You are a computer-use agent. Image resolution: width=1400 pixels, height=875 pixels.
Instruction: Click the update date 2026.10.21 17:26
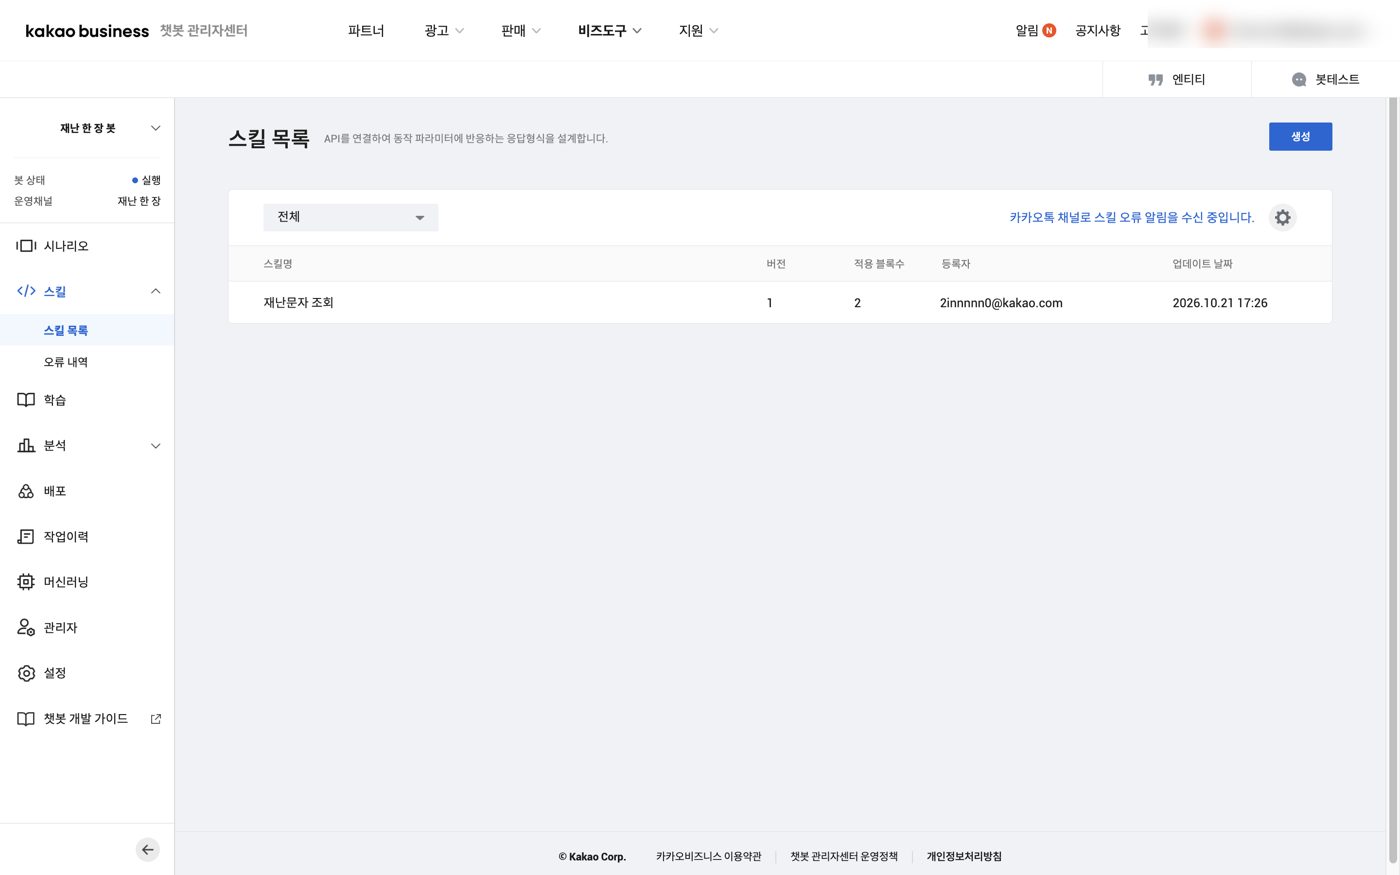coord(1220,303)
